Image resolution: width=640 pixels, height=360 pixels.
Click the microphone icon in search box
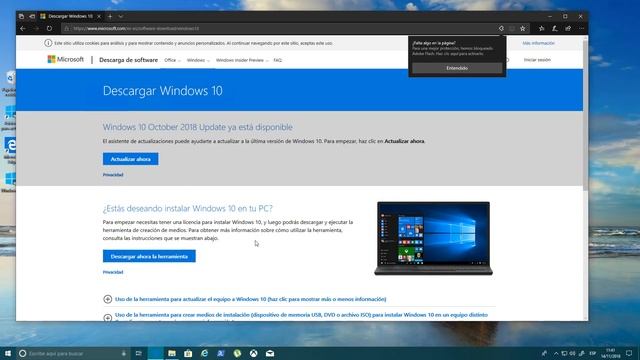tap(124, 353)
